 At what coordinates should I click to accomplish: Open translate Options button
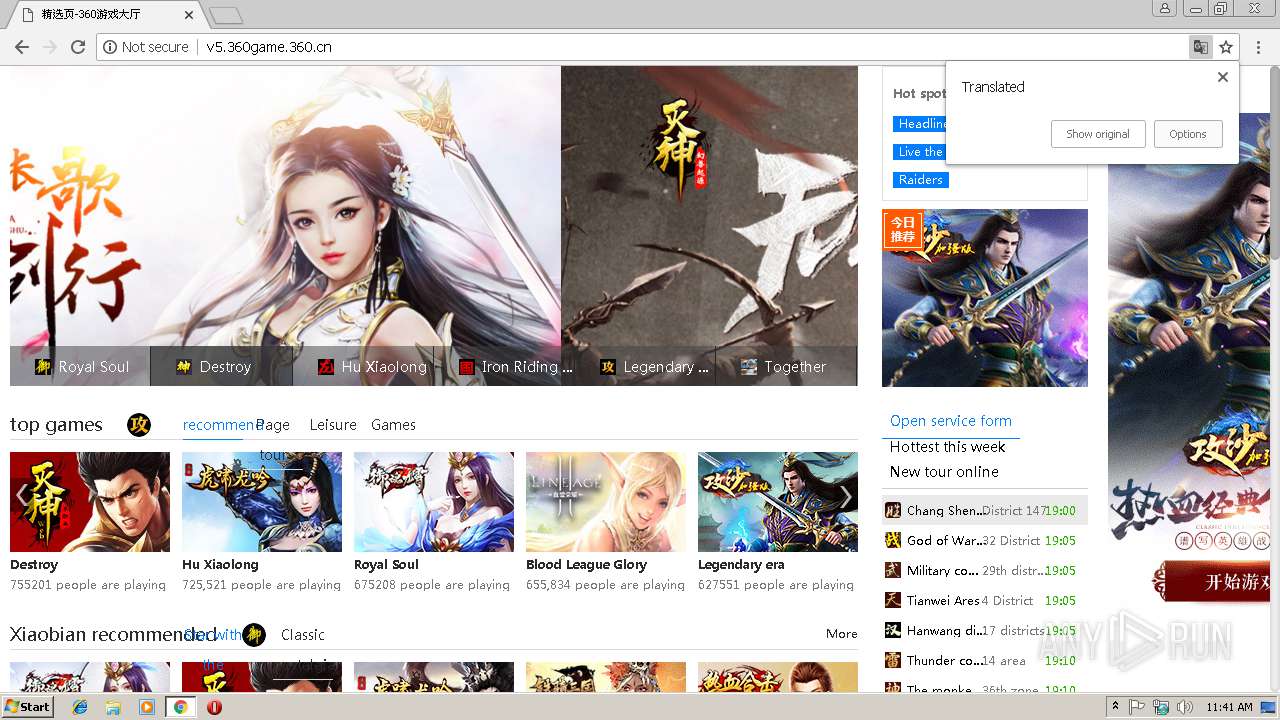point(1188,134)
